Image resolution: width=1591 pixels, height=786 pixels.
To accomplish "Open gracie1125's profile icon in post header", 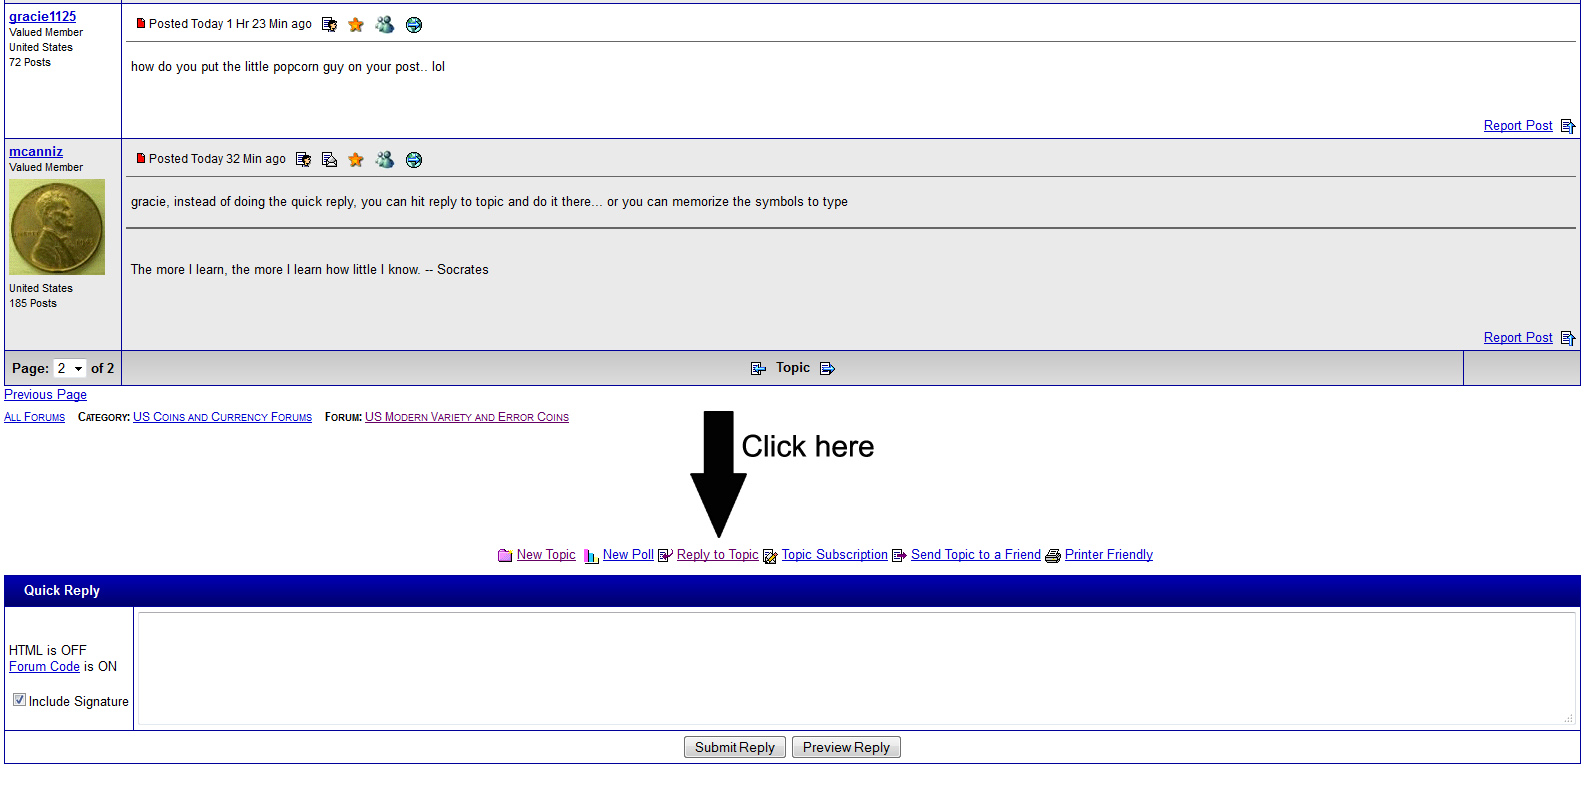I will [329, 24].
